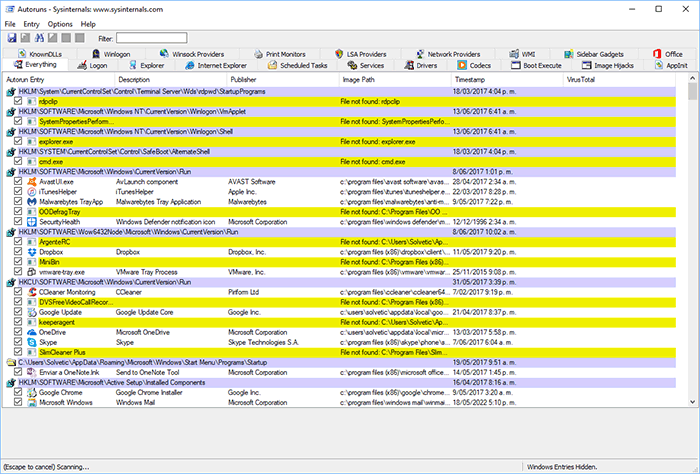Click the Google Chrome entry icon
Viewport: 700px width, 474px height.
pyautogui.click(x=31, y=392)
